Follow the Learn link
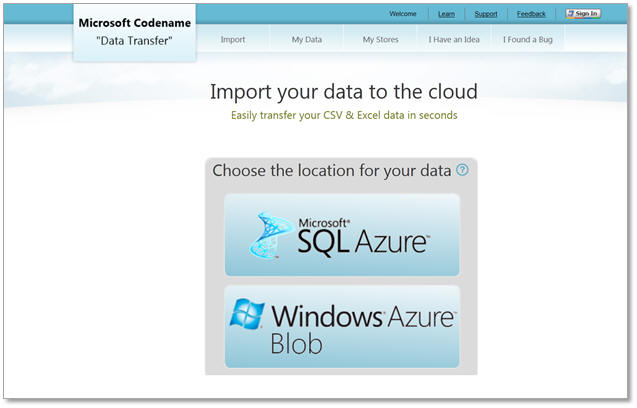This screenshot has height=408, width=637. point(446,14)
